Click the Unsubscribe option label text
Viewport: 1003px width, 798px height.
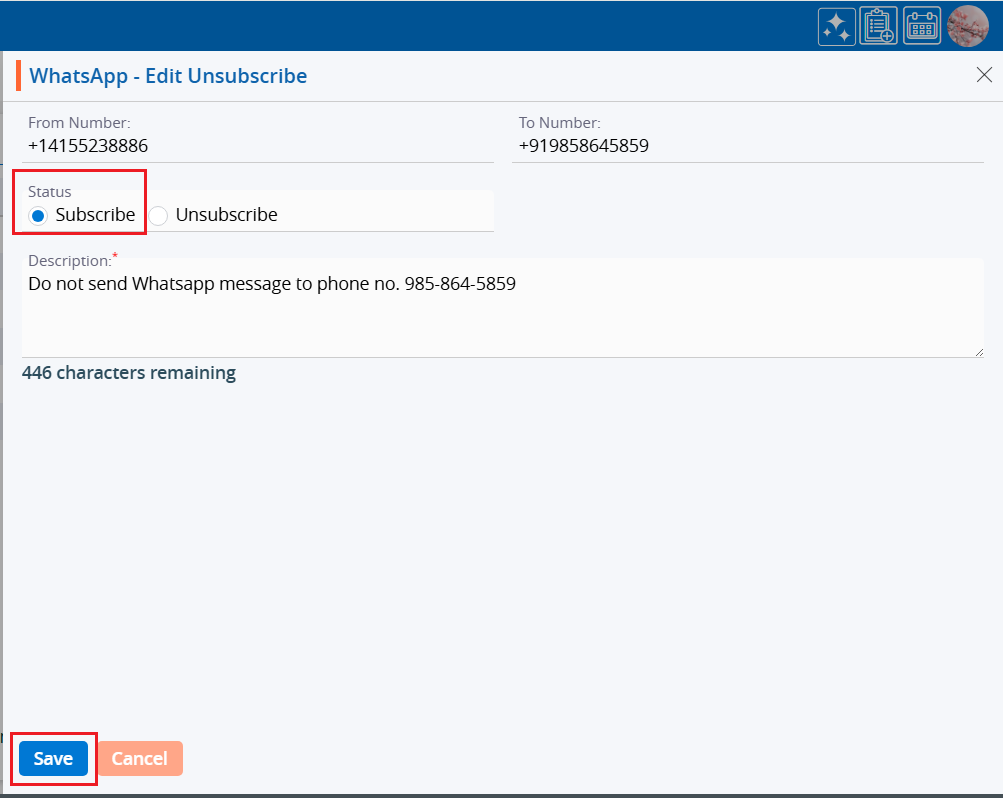pyautogui.click(x=226, y=215)
